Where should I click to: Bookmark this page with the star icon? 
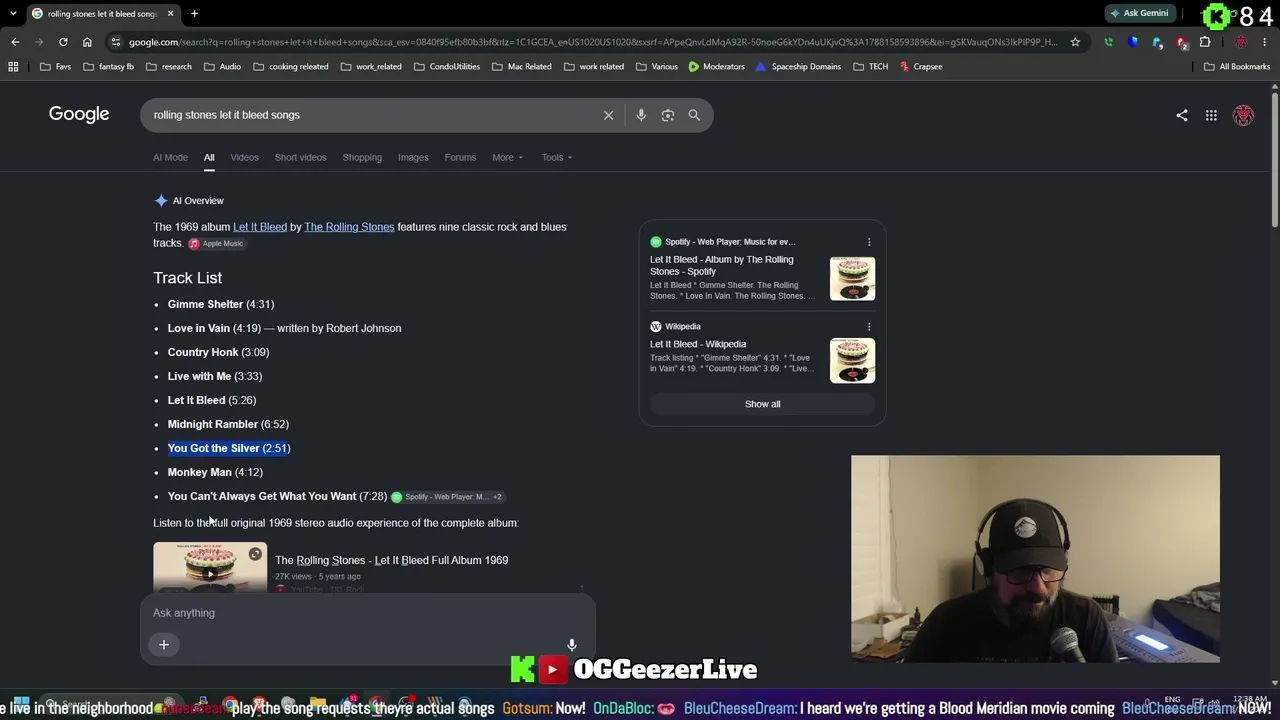(x=1075, y=42)
